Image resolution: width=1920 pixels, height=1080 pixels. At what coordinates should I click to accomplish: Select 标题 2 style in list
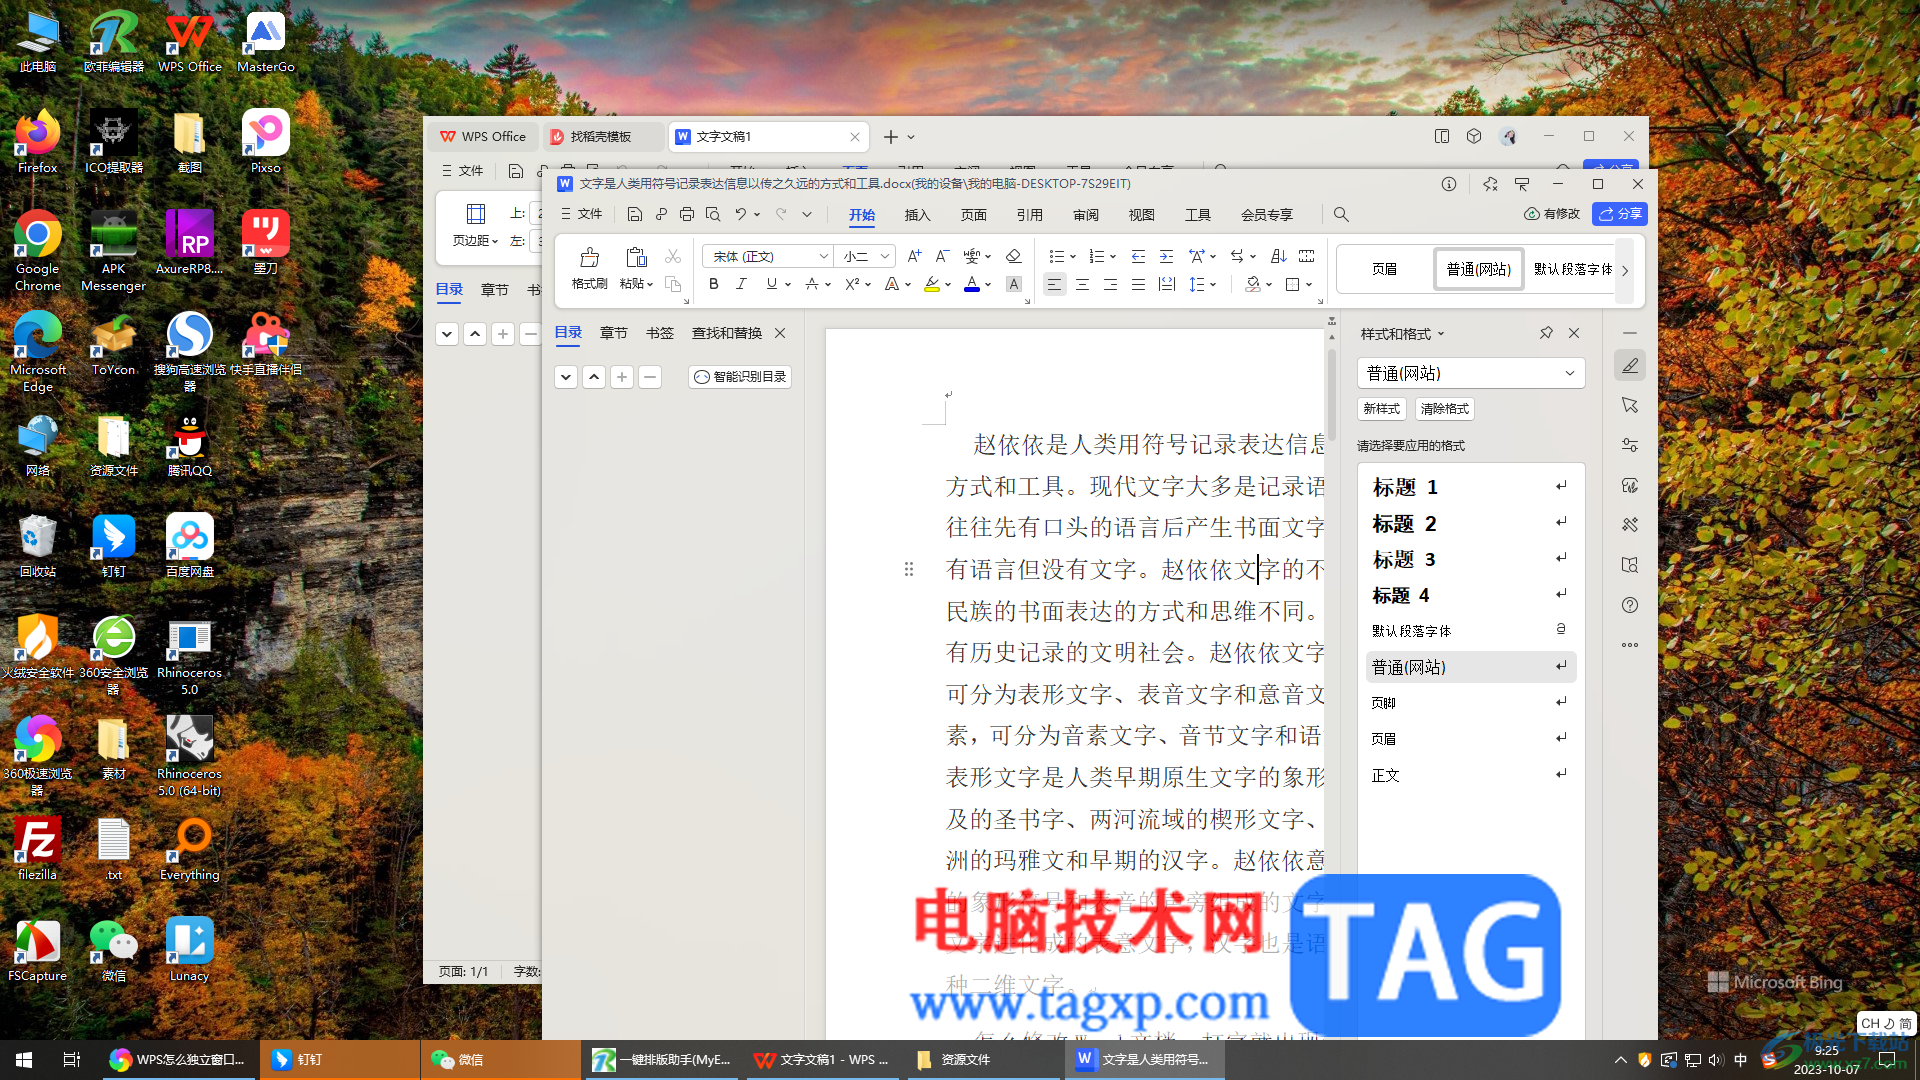[1404, 524]
